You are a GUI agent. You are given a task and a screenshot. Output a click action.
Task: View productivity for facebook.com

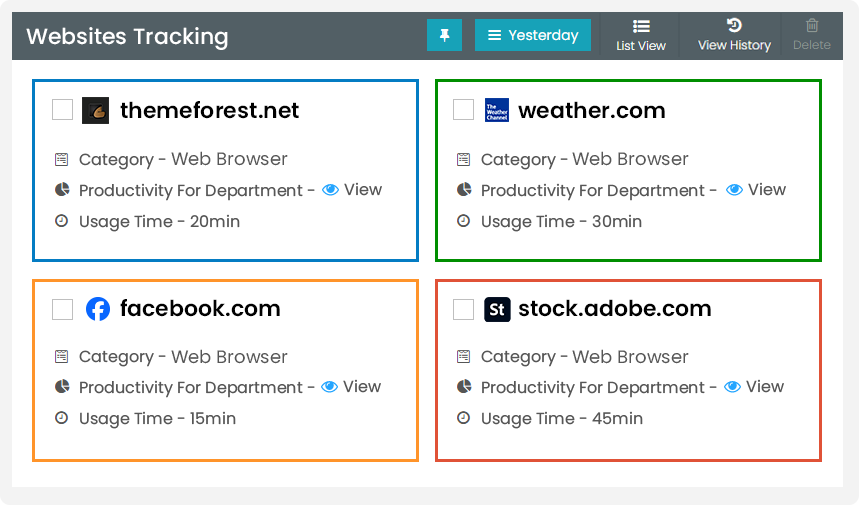tap(351, 387)
